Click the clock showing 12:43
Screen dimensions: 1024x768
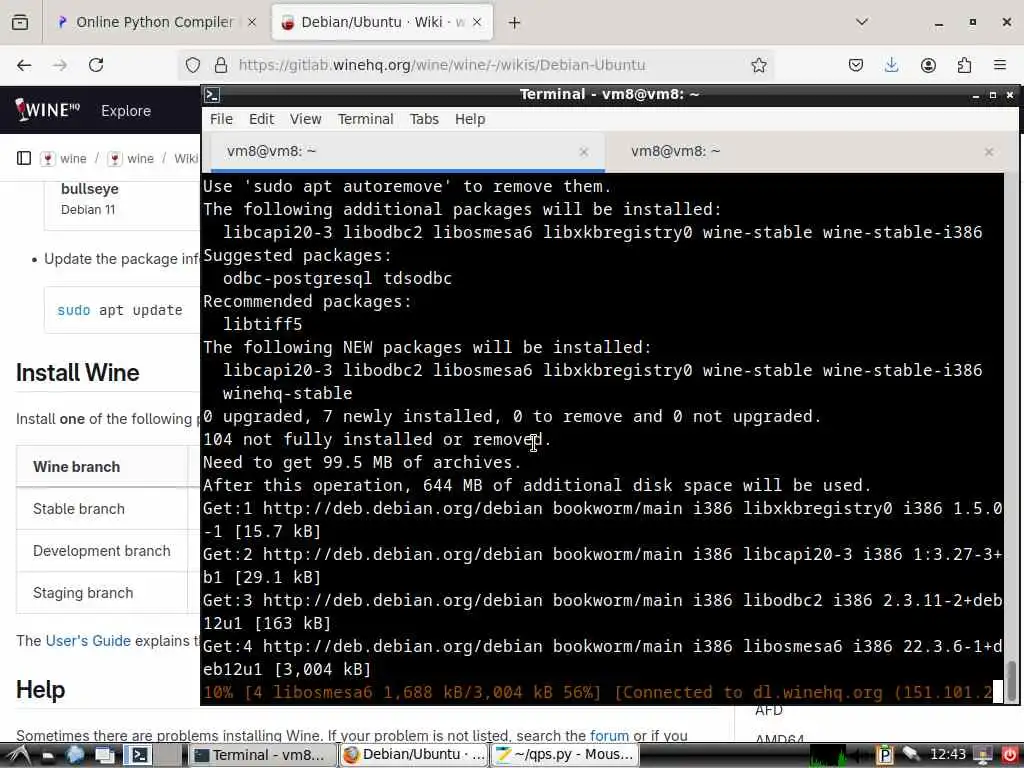tap(947, 755)
